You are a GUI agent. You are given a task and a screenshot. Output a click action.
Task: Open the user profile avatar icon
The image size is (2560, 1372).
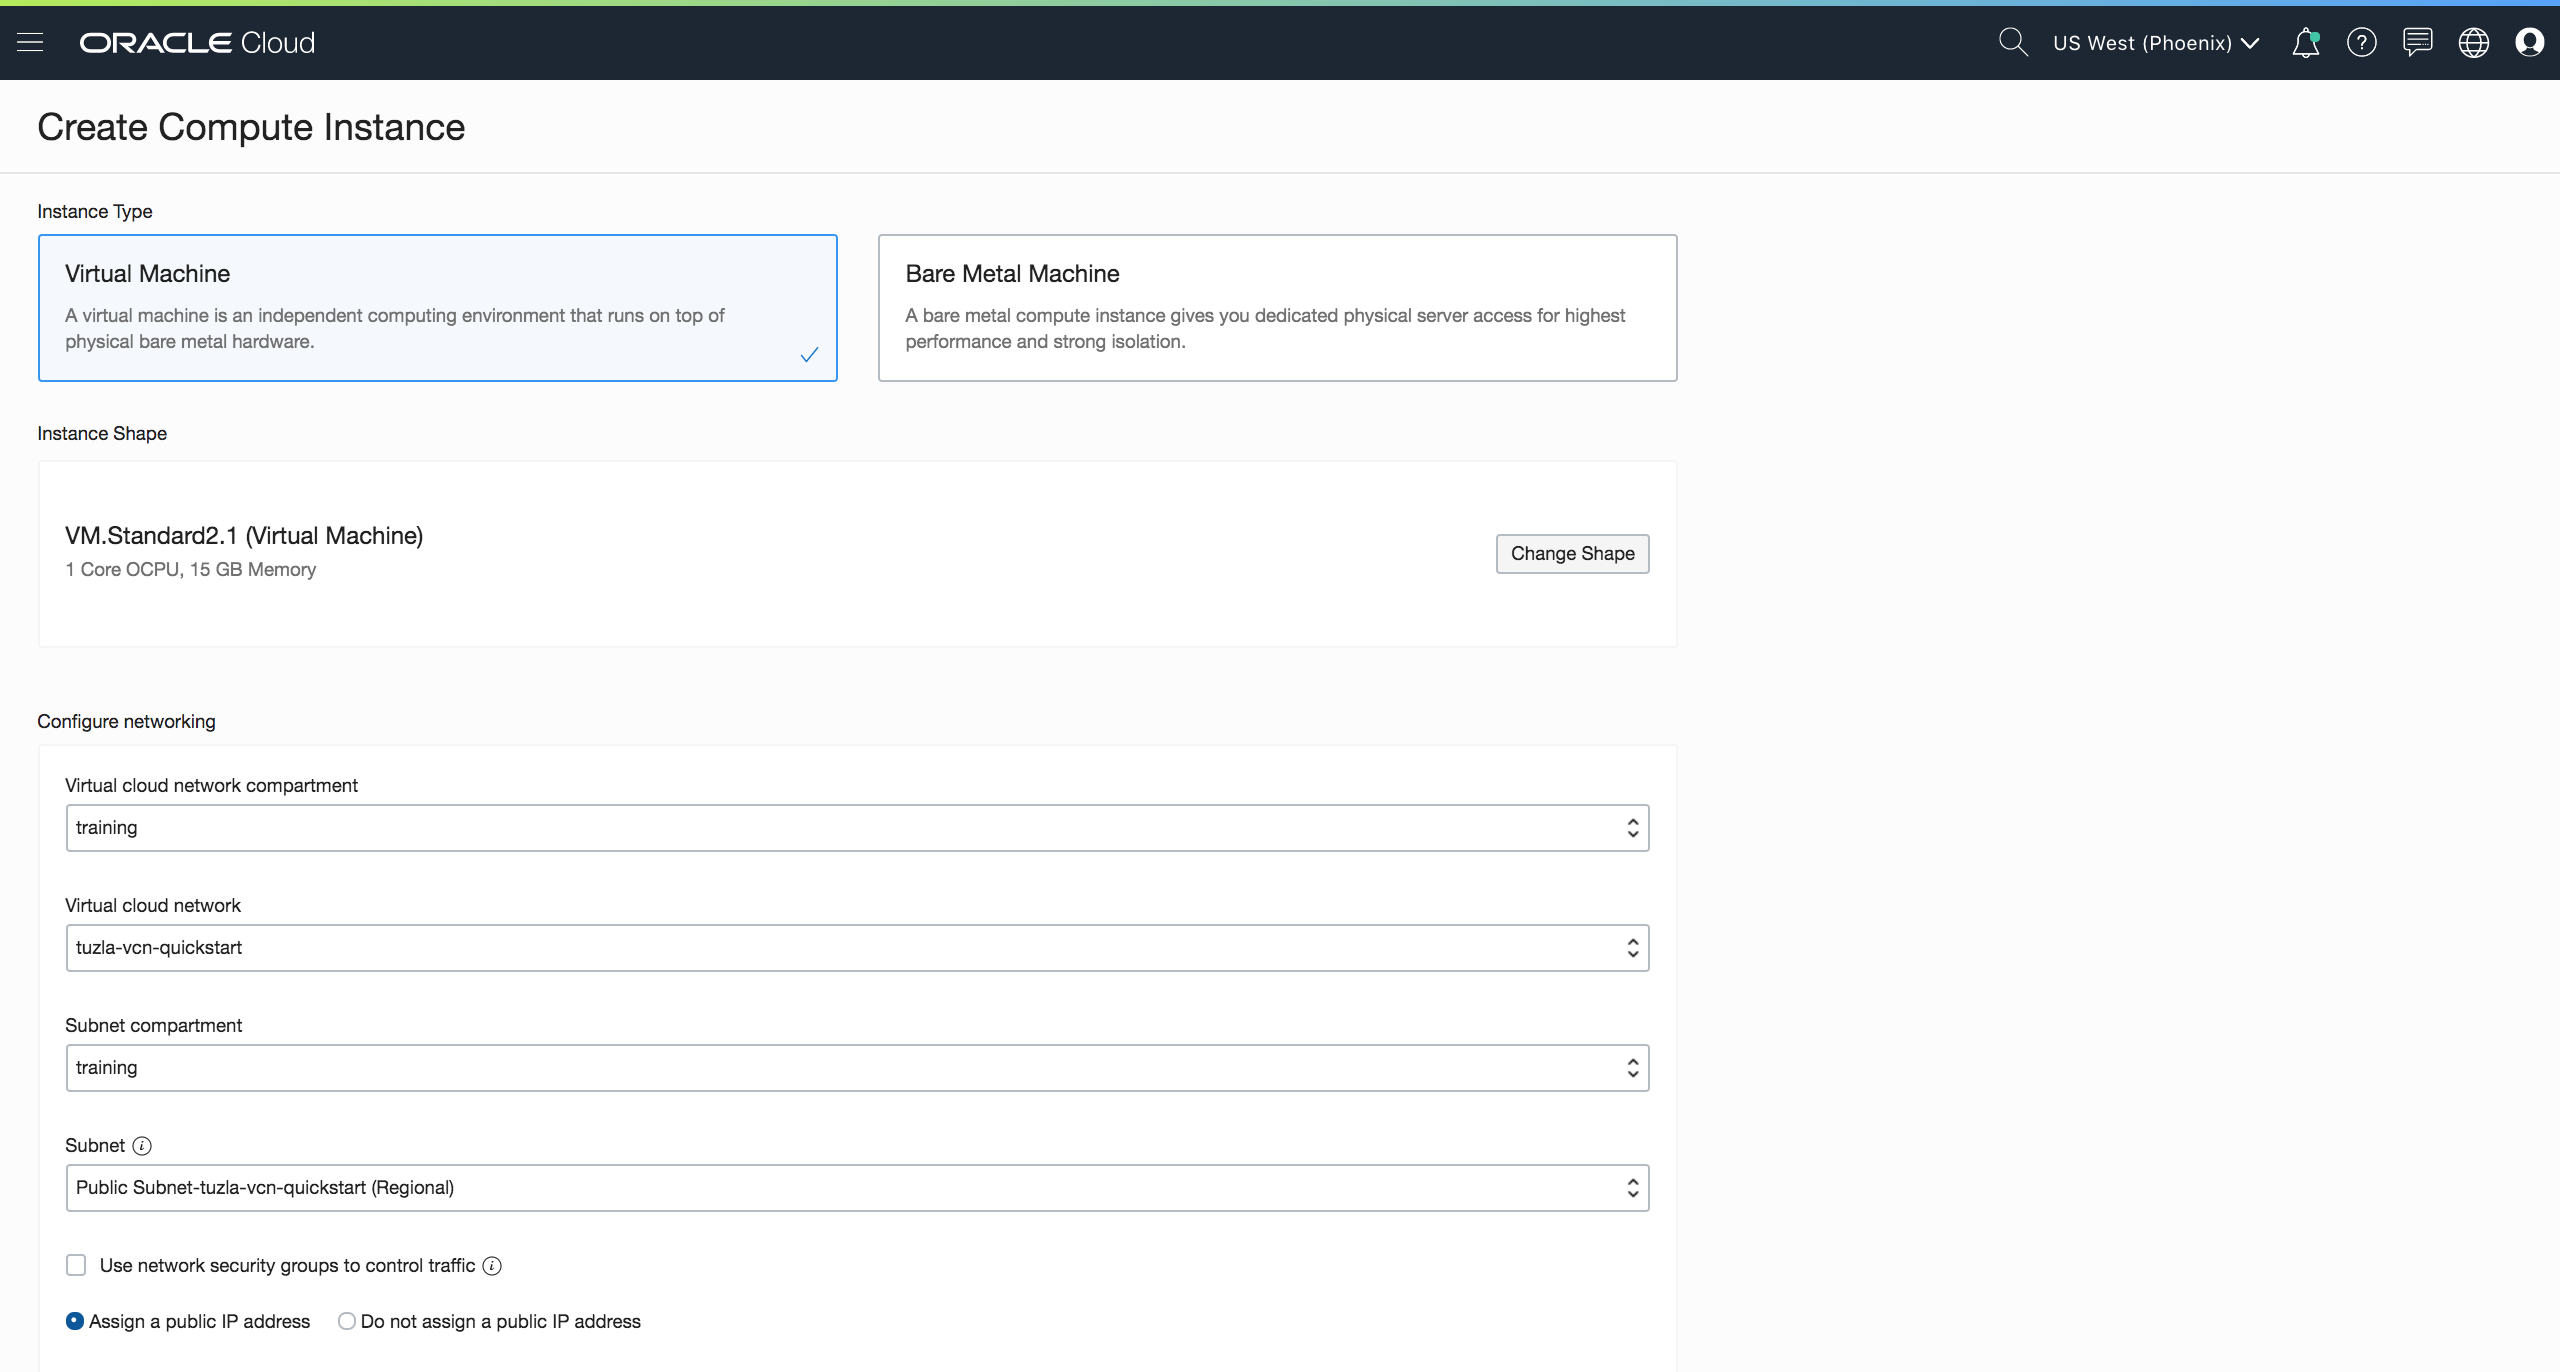(x=2529, y=42)
